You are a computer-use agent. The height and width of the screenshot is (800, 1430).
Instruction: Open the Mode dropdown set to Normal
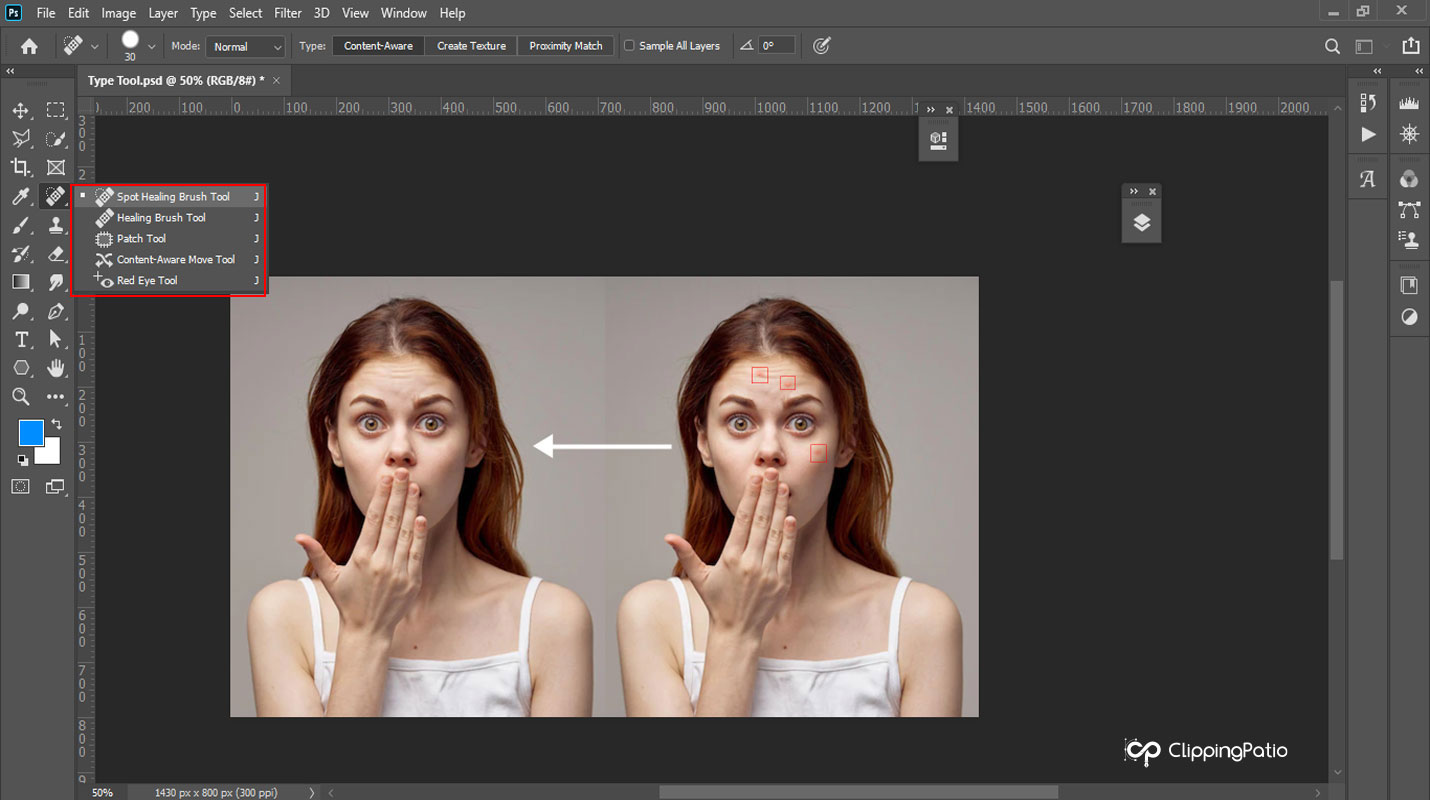(x=246, y=47)
